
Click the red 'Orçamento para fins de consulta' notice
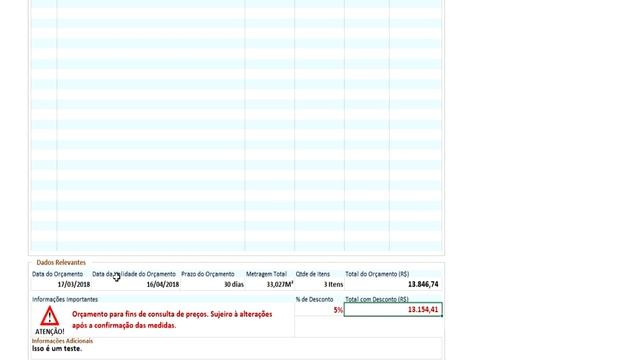[172, 320]
